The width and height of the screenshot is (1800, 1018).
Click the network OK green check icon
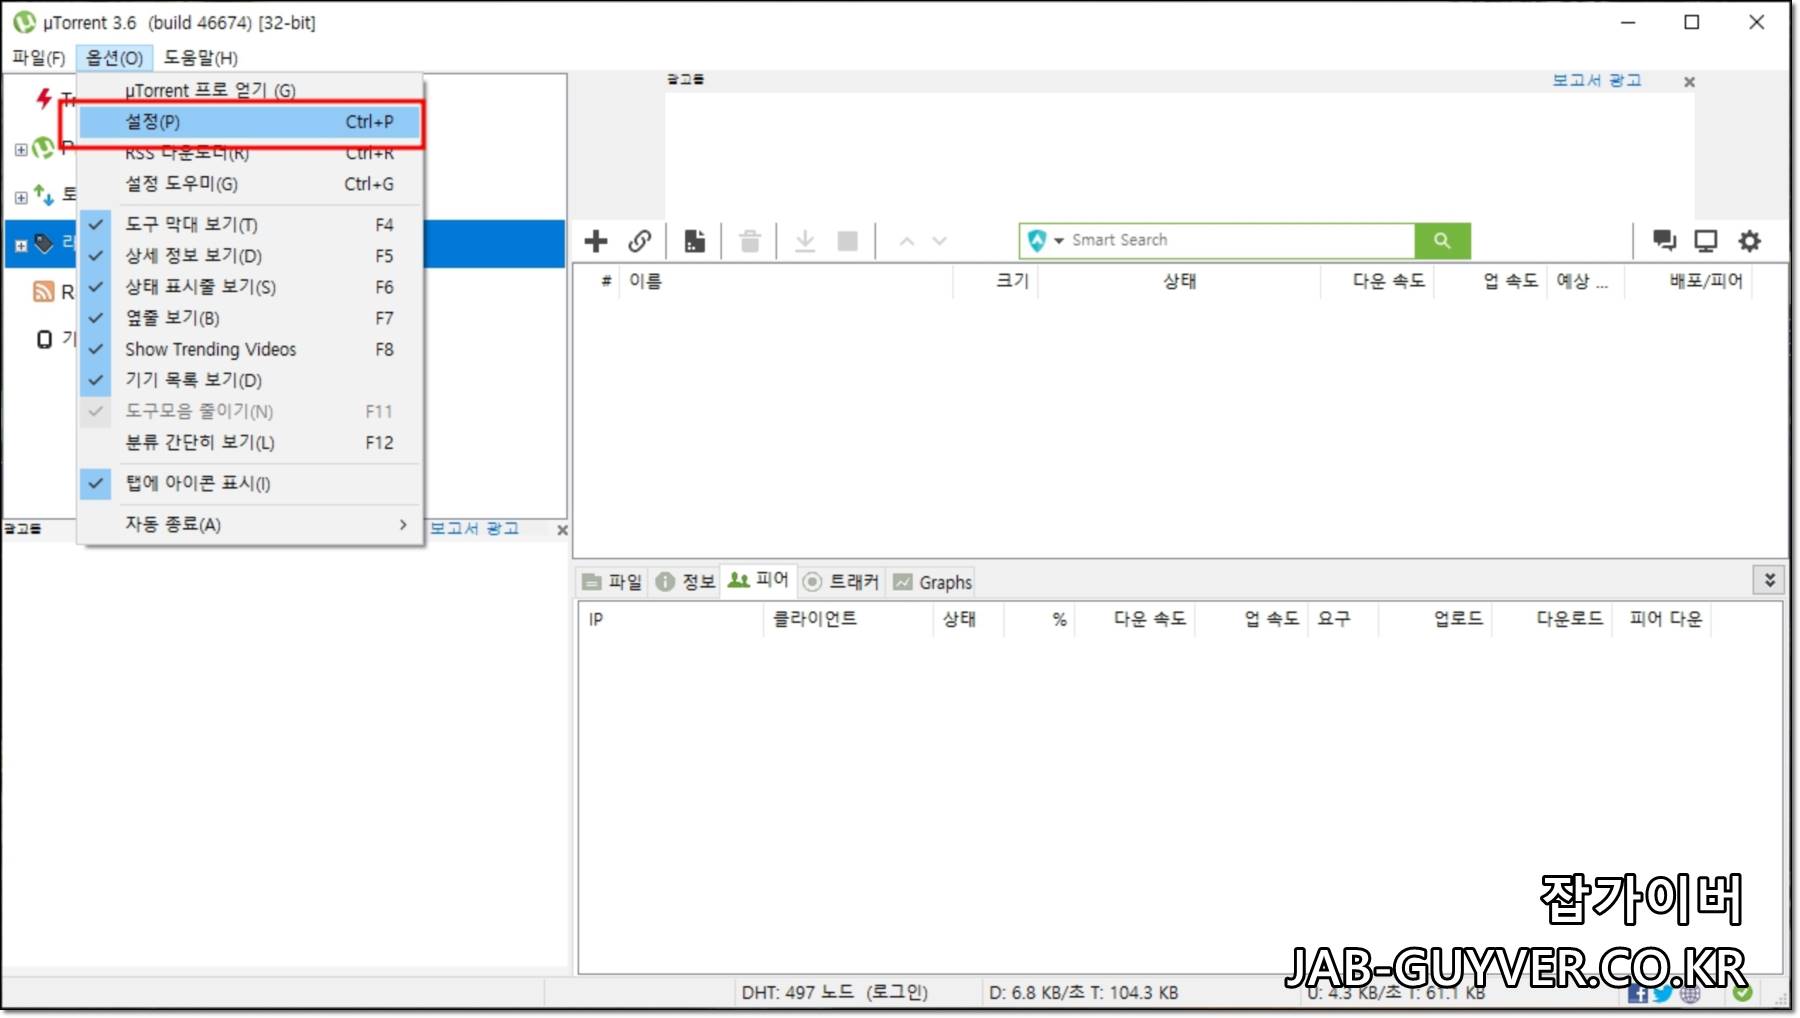click(x=1742, y=993)
